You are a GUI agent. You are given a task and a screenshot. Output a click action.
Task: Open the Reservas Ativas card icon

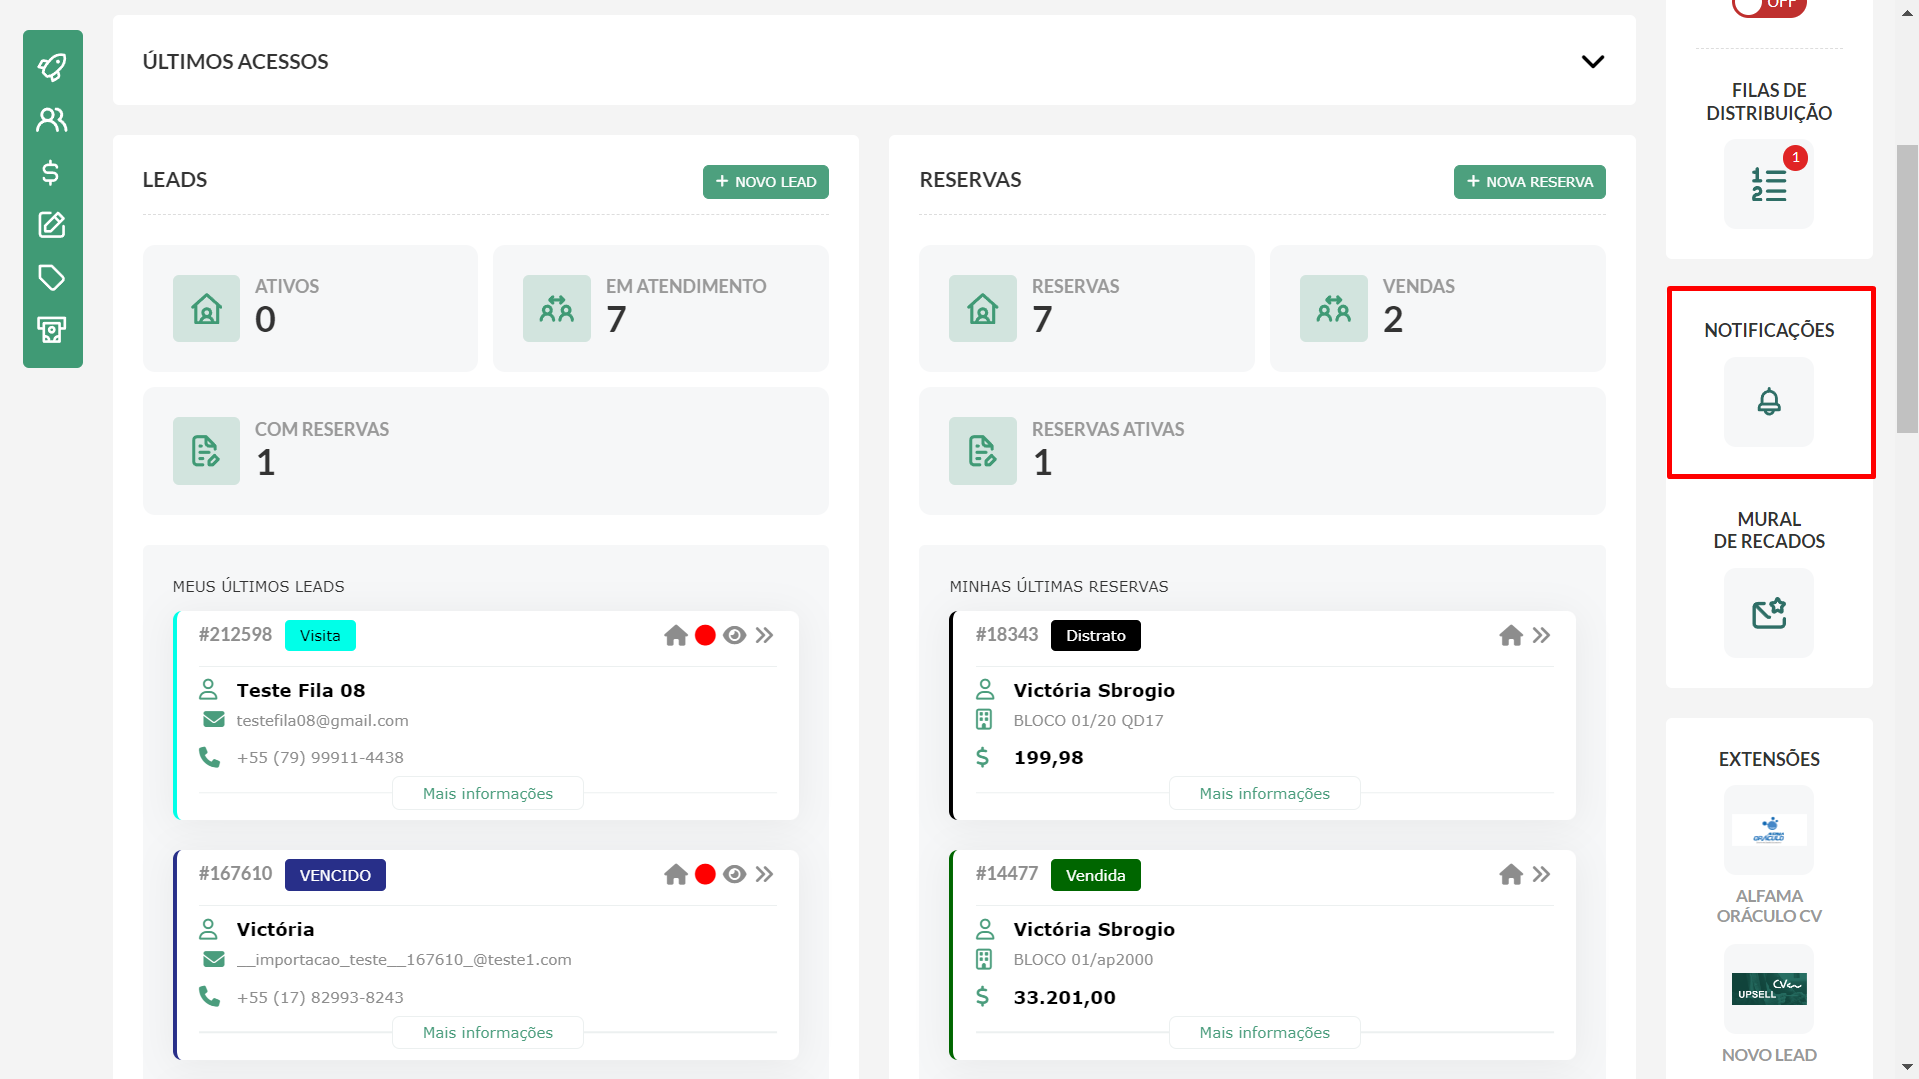click(x=983, y=451)
